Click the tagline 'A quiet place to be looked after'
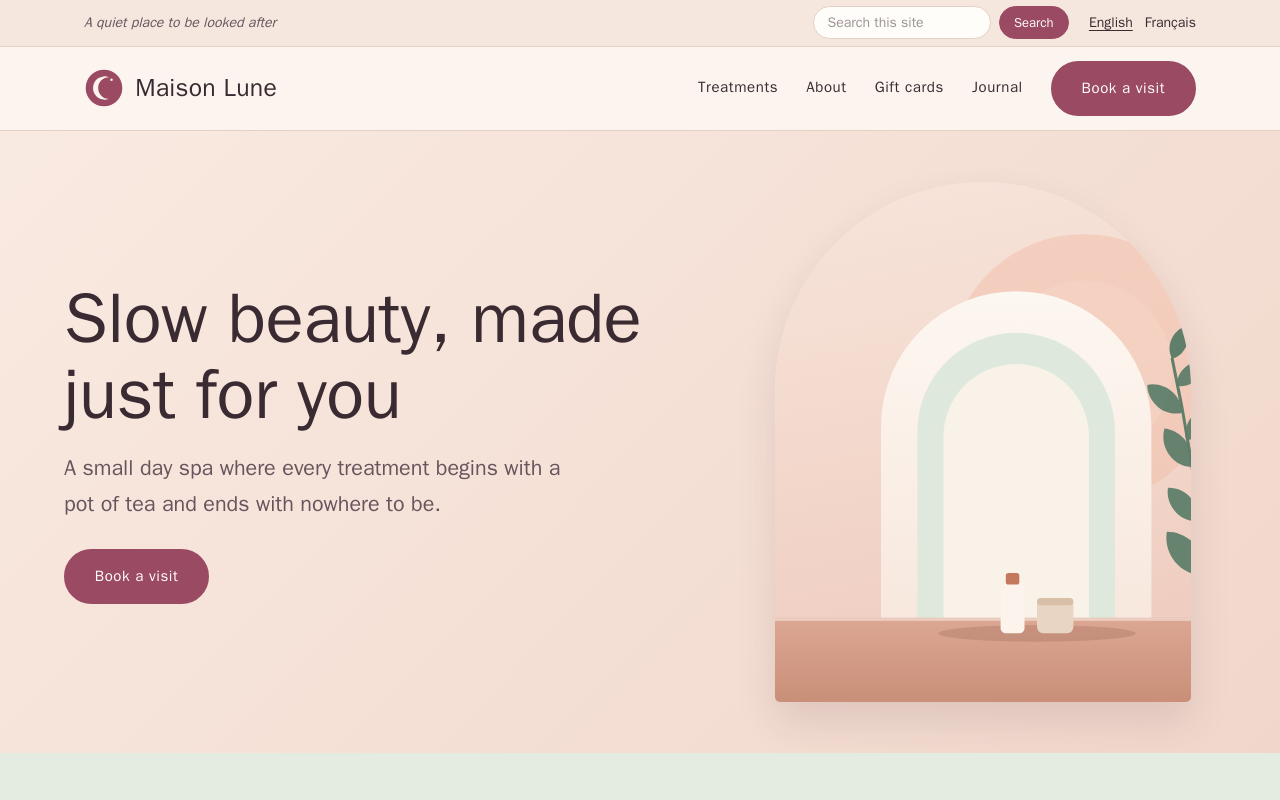Viewport: 1280px width, 800px height. click(180, 22)
